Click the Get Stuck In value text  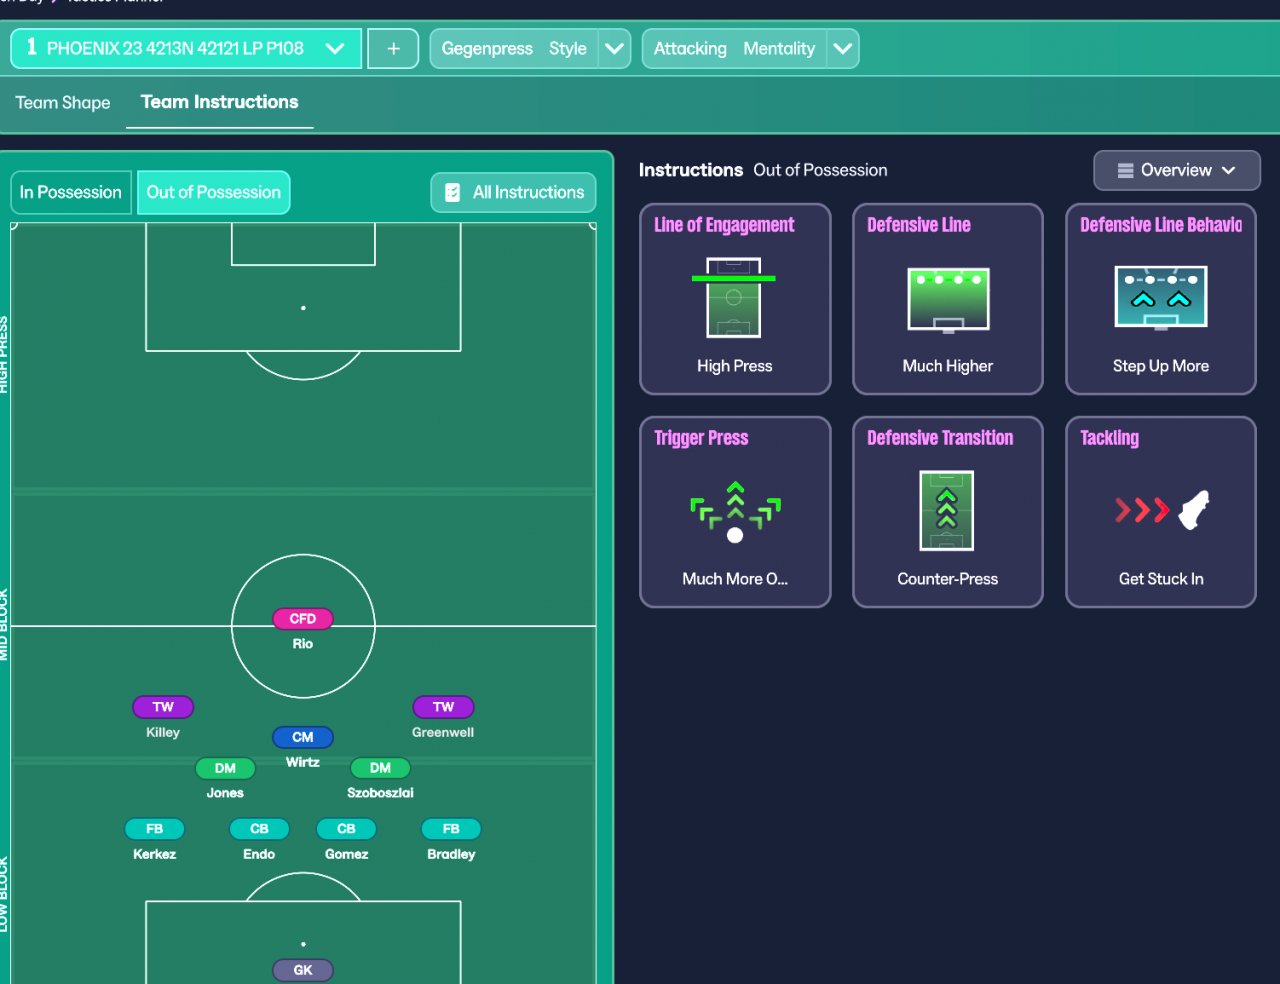(x=1161, y=579)
